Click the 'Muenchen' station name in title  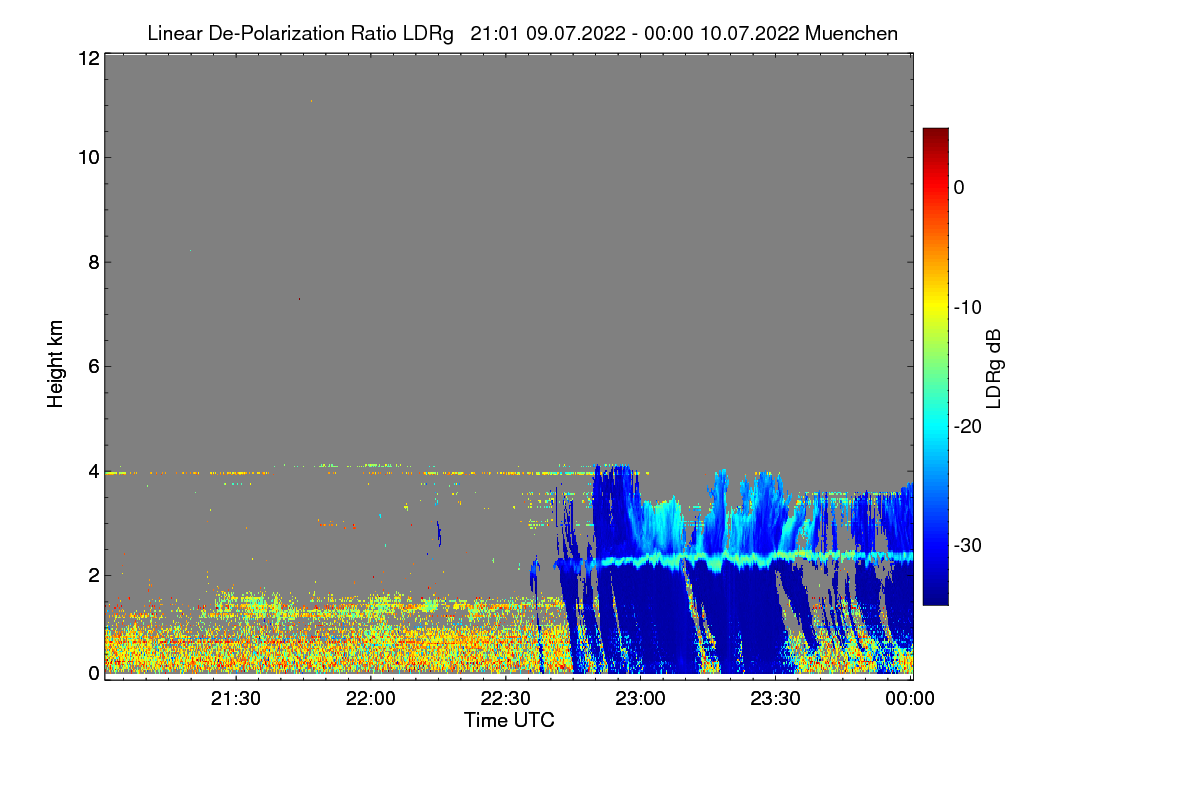coord(851,33)
